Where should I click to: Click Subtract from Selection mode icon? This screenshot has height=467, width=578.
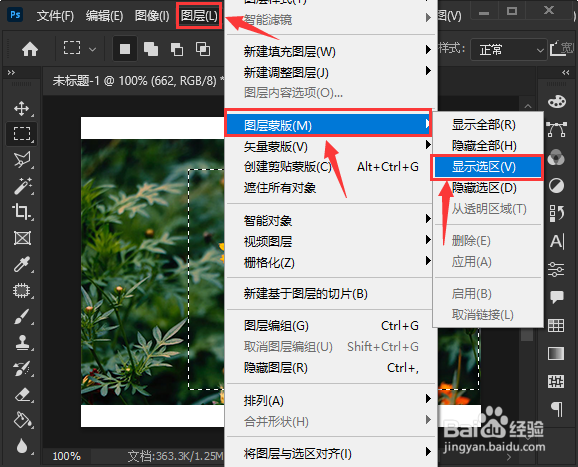[x=177, y=49]
